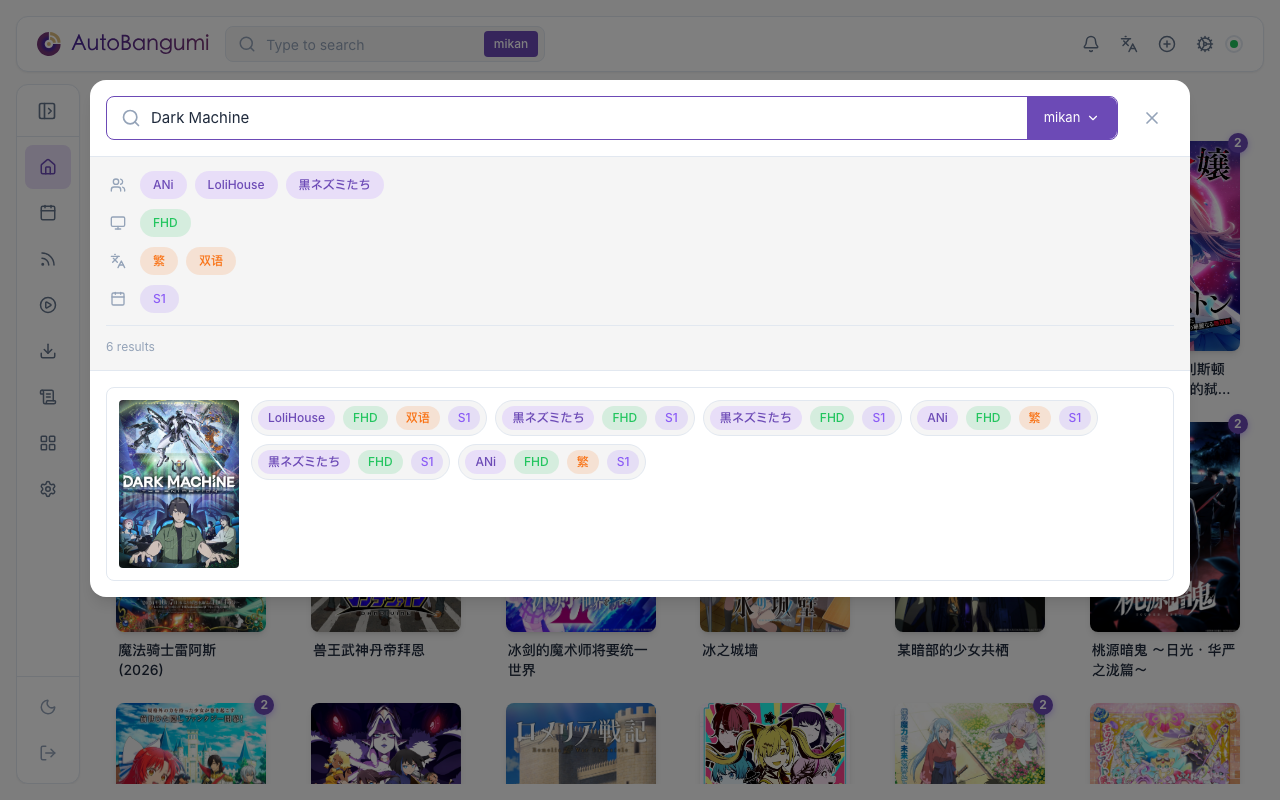Viewport: 1280px width, 800px height.
Task: Toggle the 繁 language filter beside translate icon
Action: 159,261
